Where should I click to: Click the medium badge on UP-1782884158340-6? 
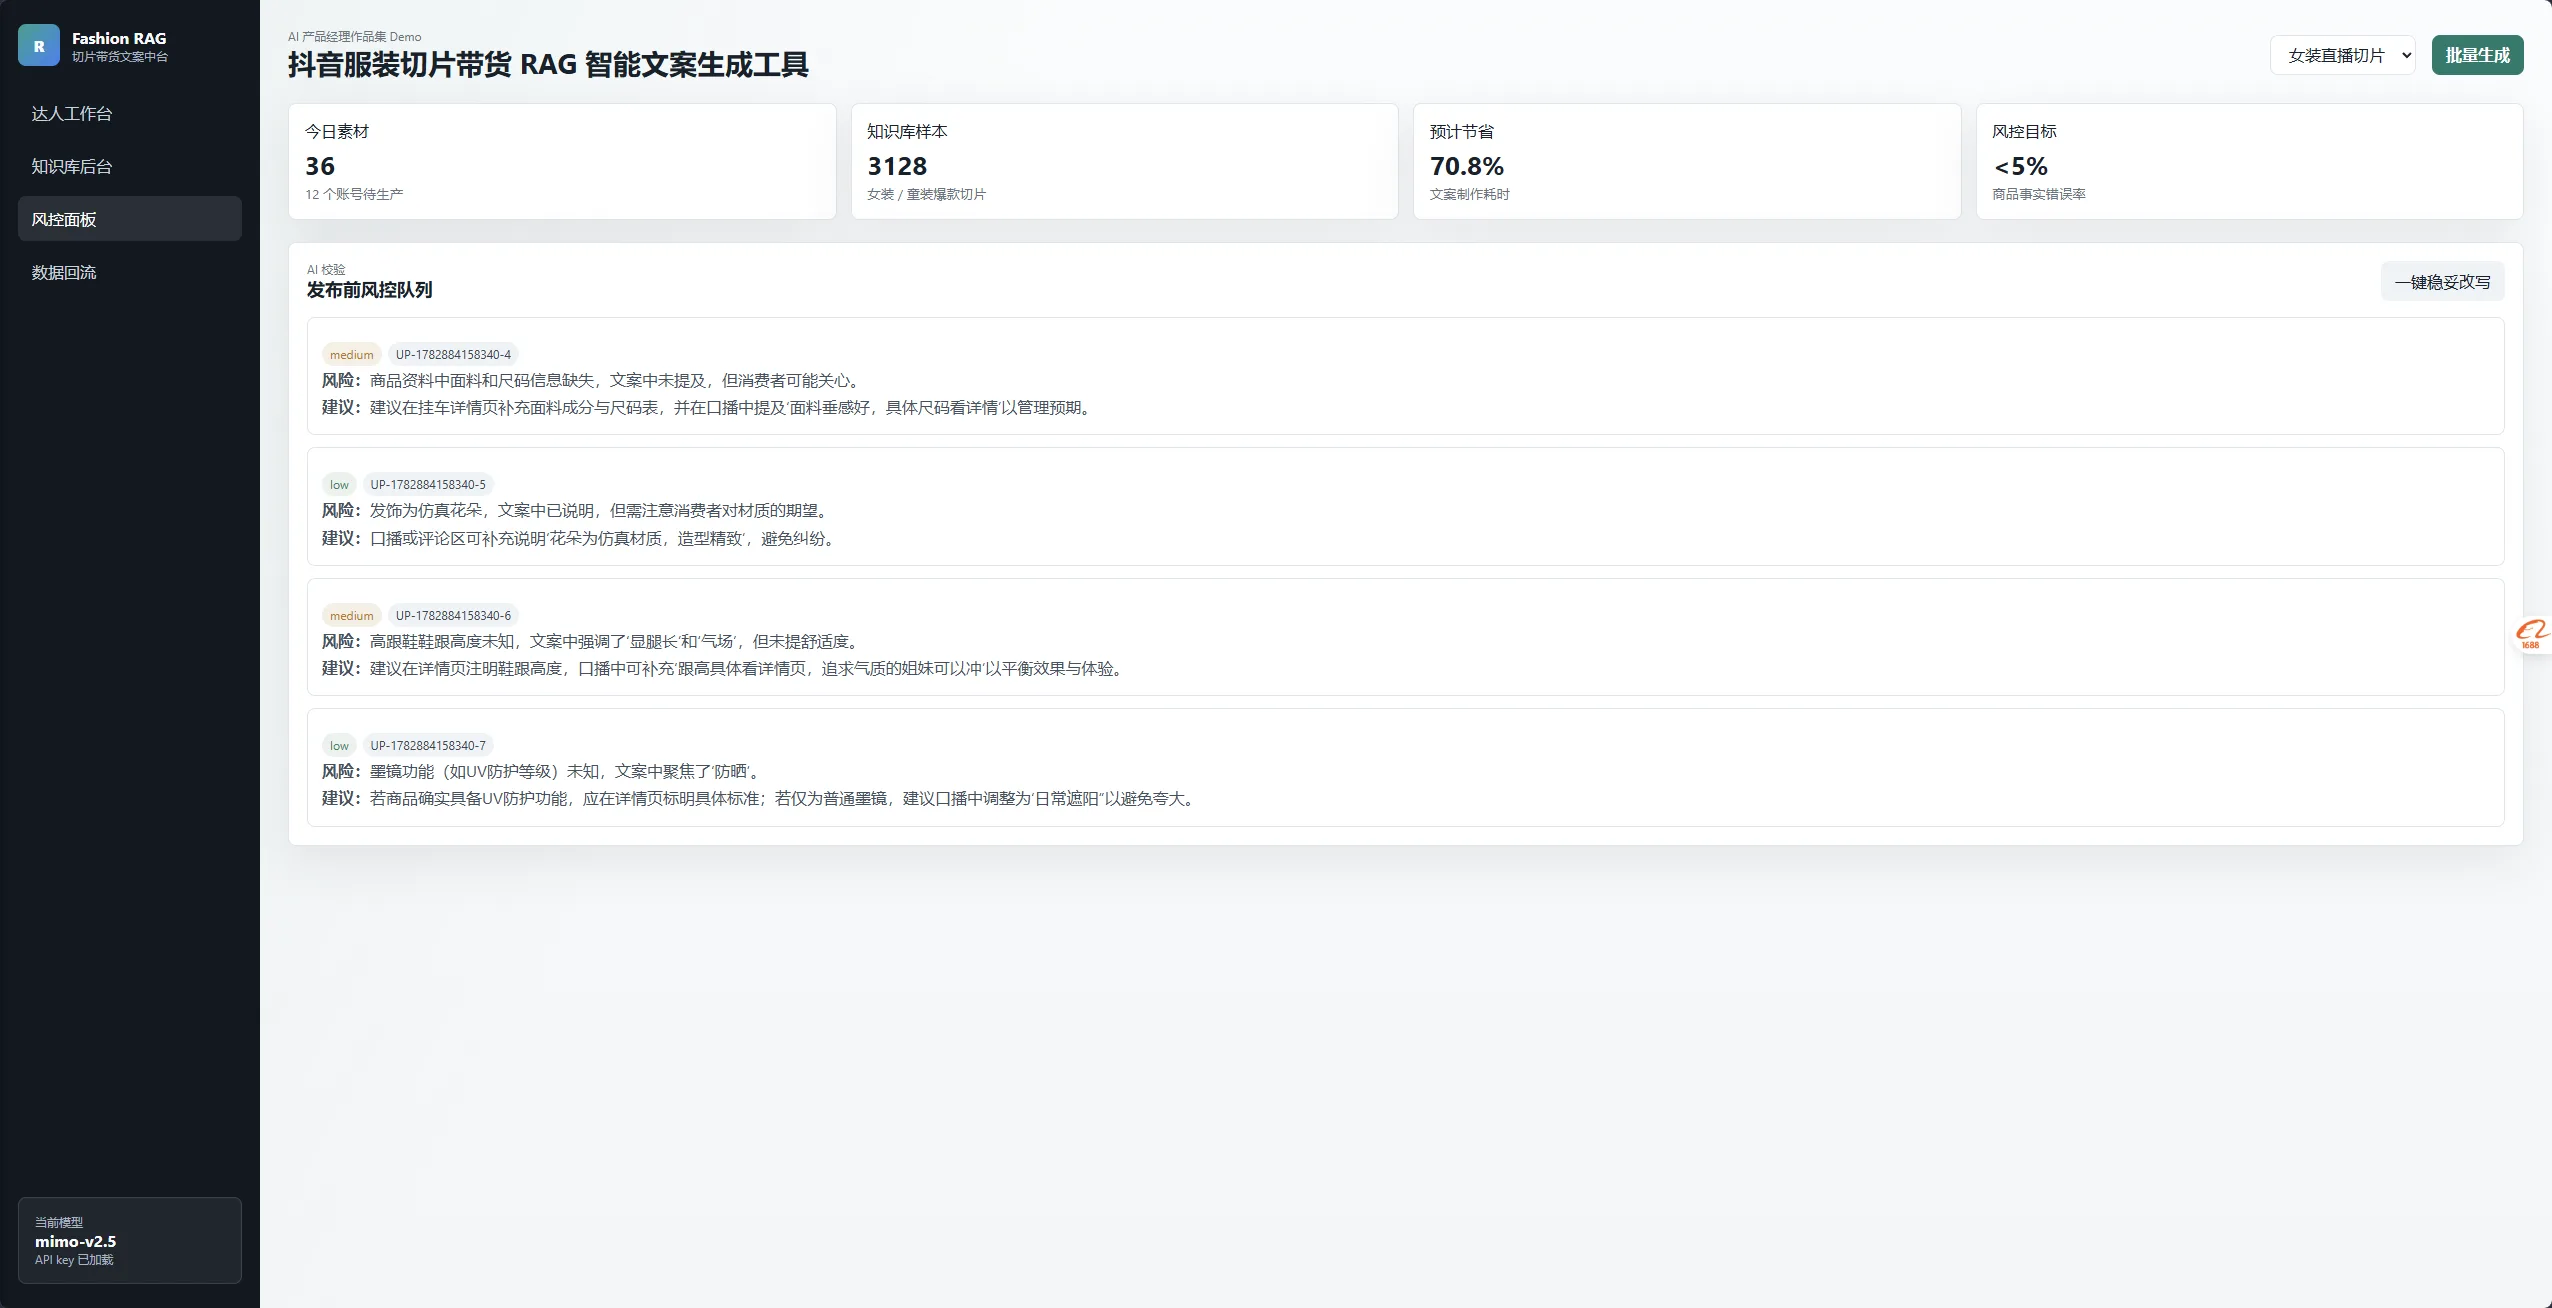click(x=351, y=615)
